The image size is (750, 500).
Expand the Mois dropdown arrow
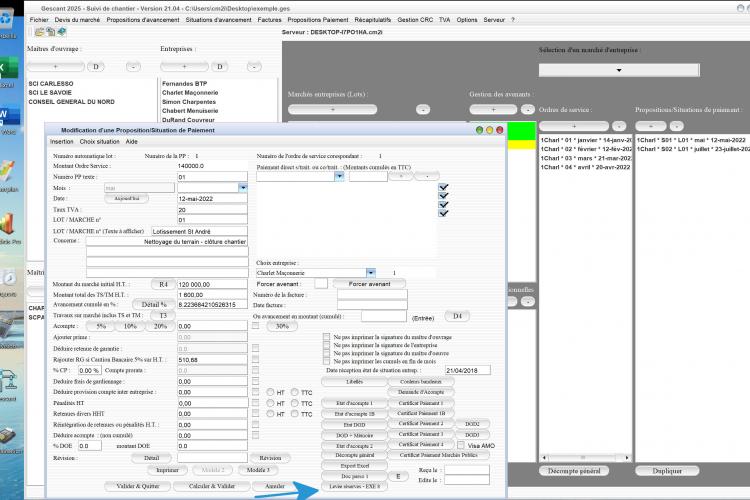click(x=243, y=188)
